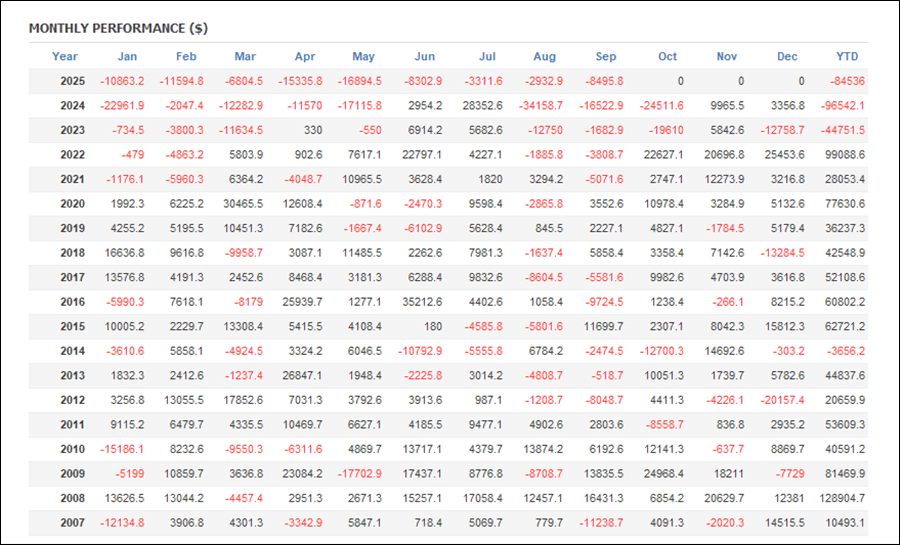This screenshot has height=545, width=900.
Task: Click the Jun column header
Action: (x=424, y=57)
